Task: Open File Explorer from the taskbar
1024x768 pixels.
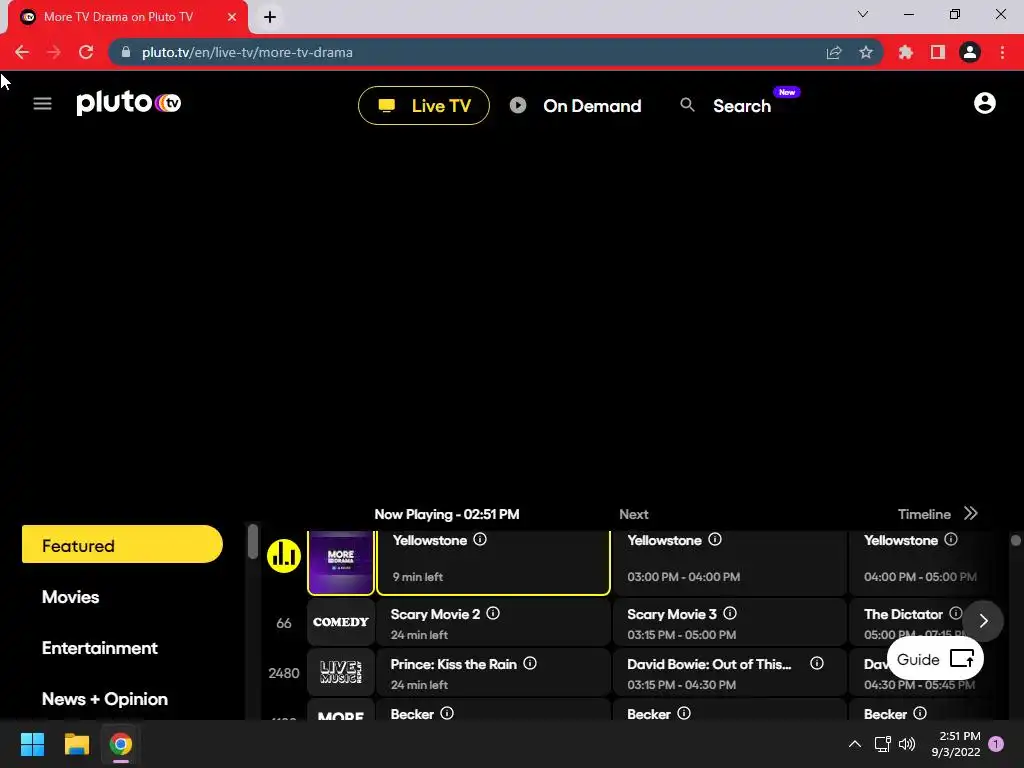Action: click(x=76, y=744)
